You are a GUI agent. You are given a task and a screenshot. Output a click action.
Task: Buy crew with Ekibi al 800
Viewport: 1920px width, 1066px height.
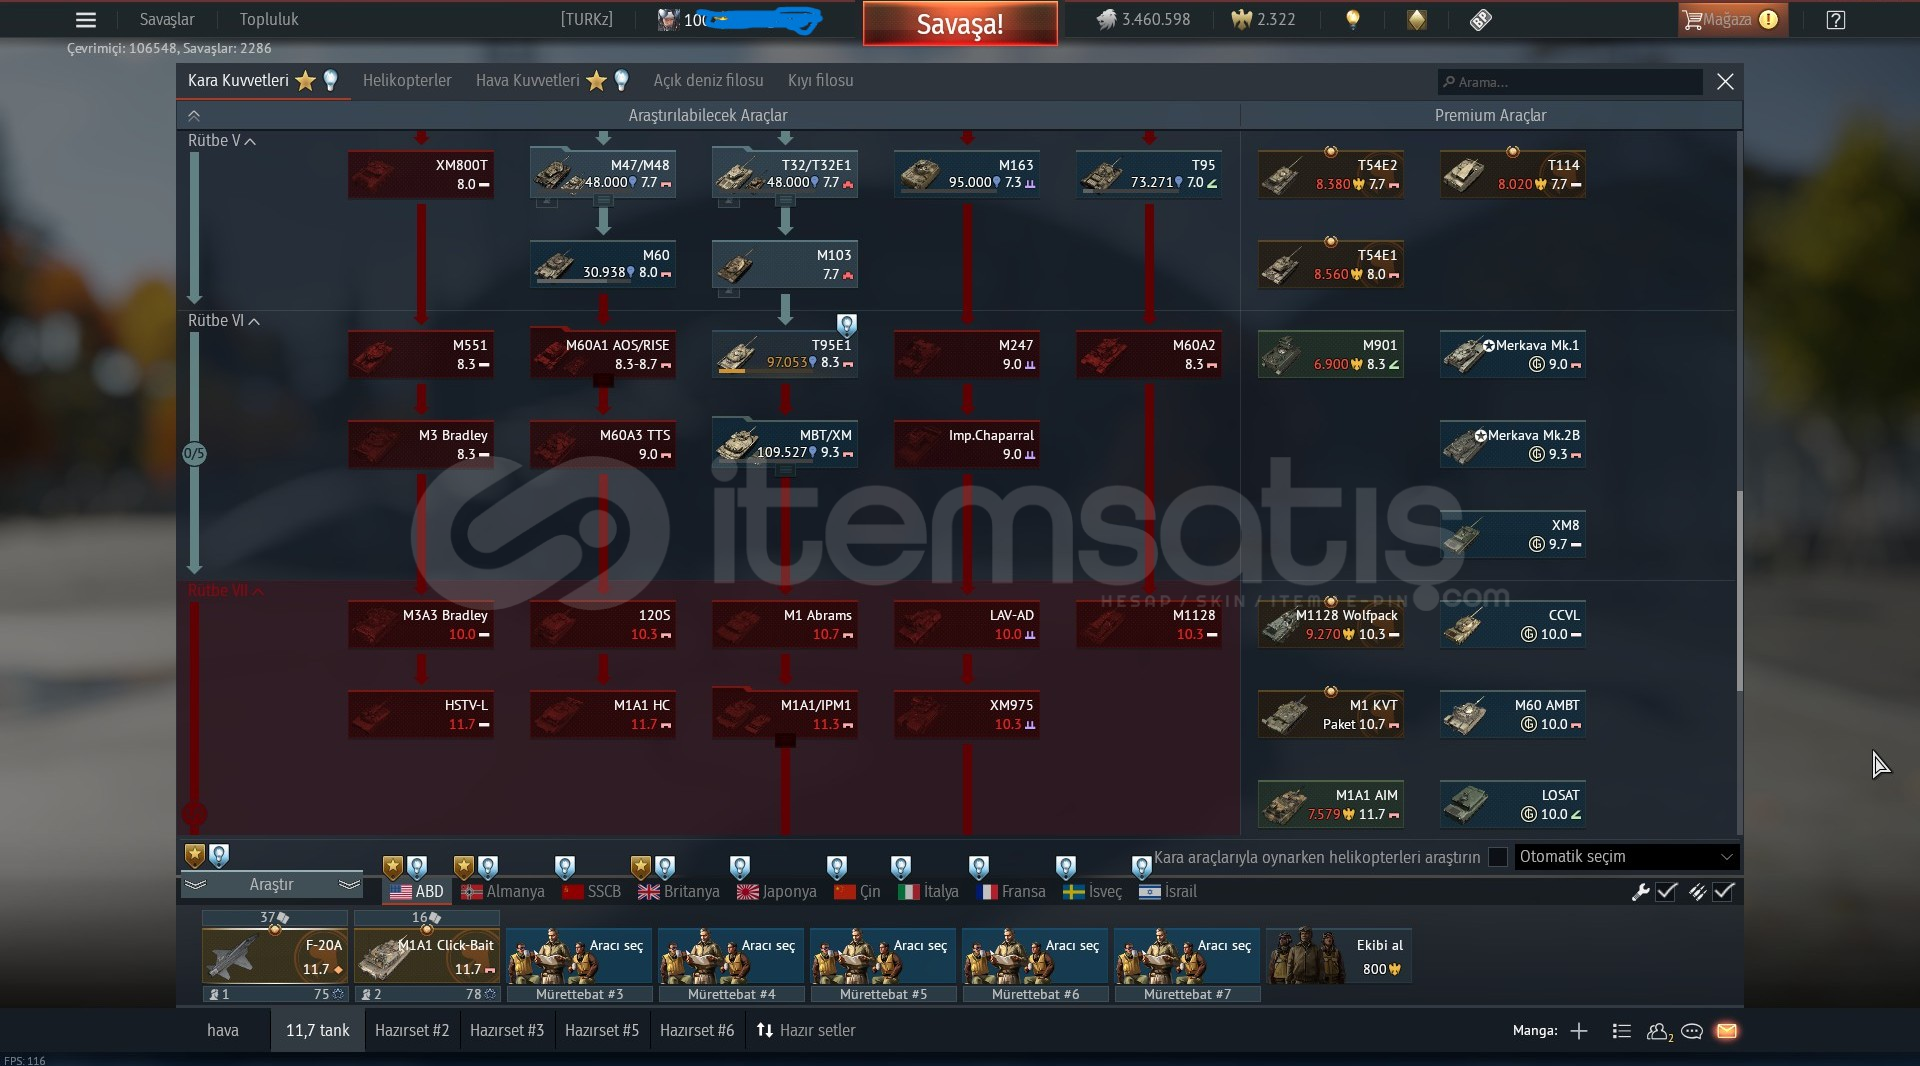tap(1339, 956)
